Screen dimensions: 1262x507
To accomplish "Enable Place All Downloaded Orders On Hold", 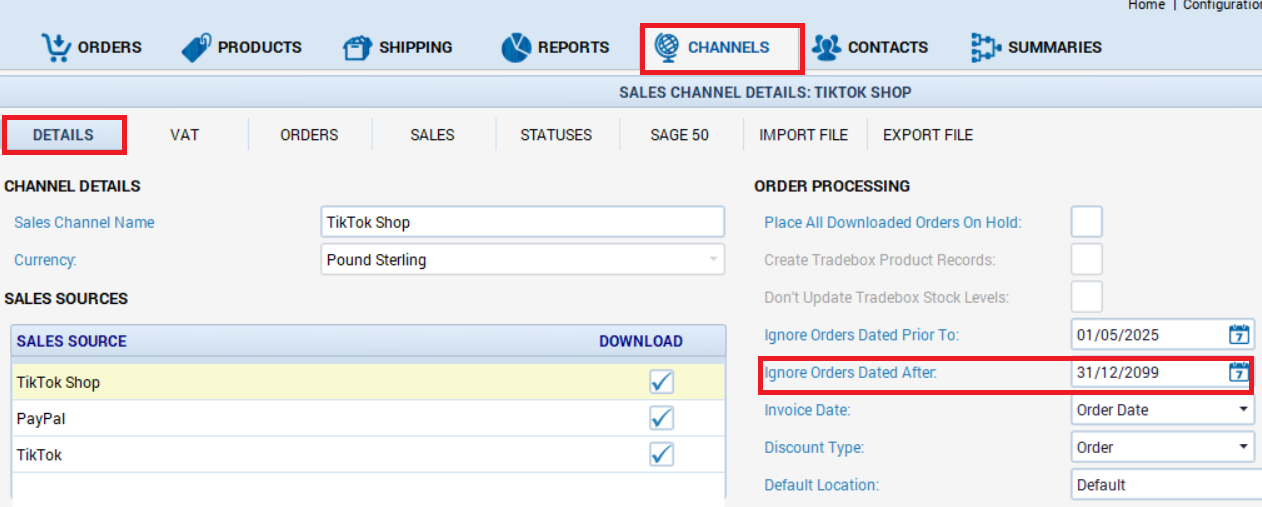I will [x=1087, y=221].
